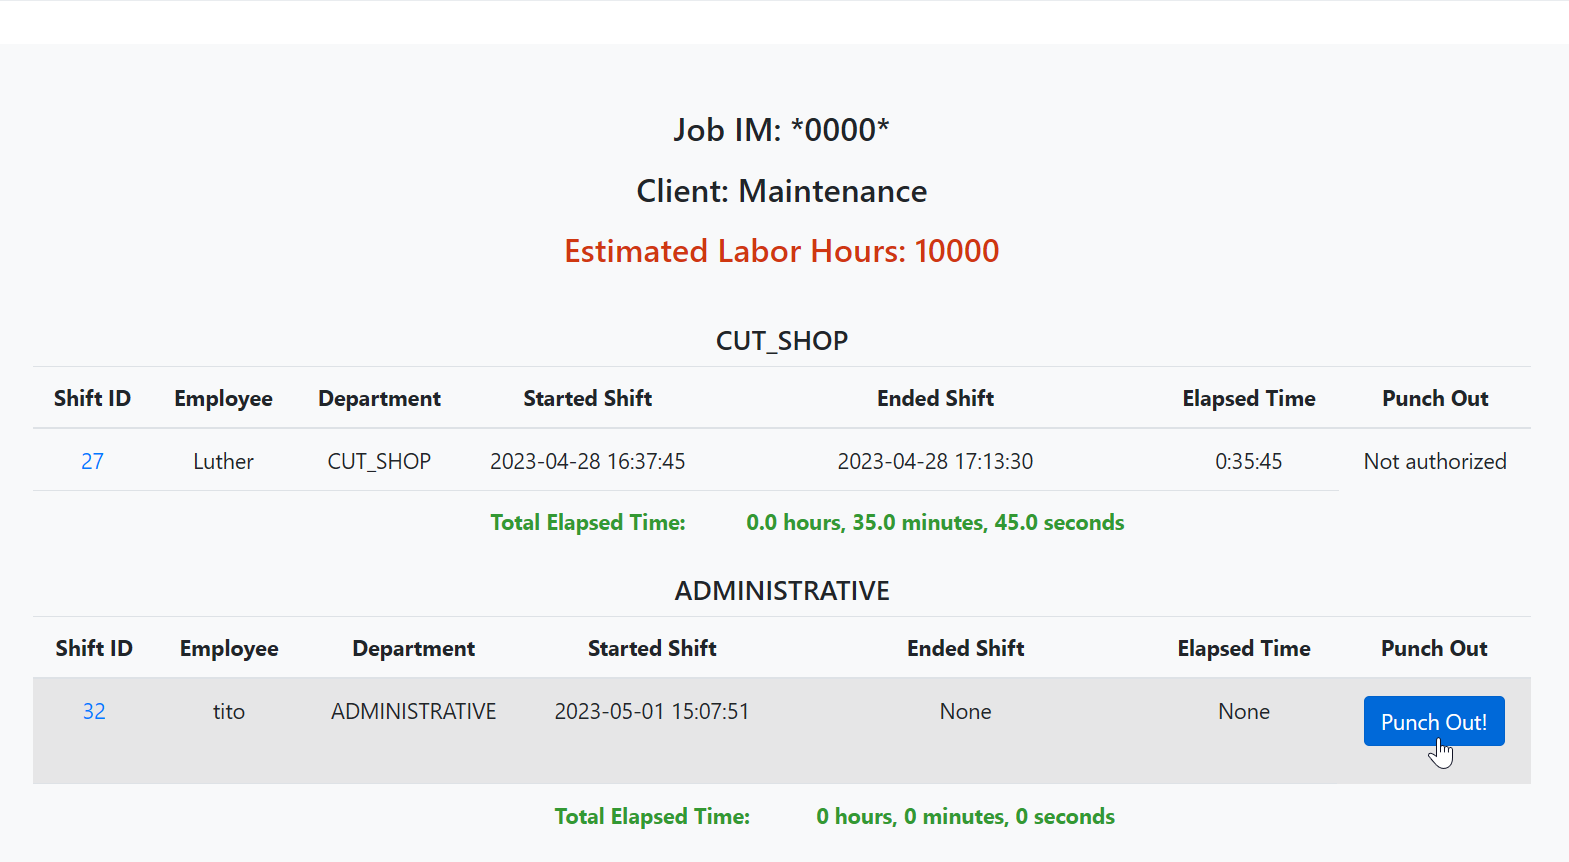Viewport: 1569px width, 862px height.
Task: Click Ended Shift header in CUT_SHOP table
Action: [935, 398]
